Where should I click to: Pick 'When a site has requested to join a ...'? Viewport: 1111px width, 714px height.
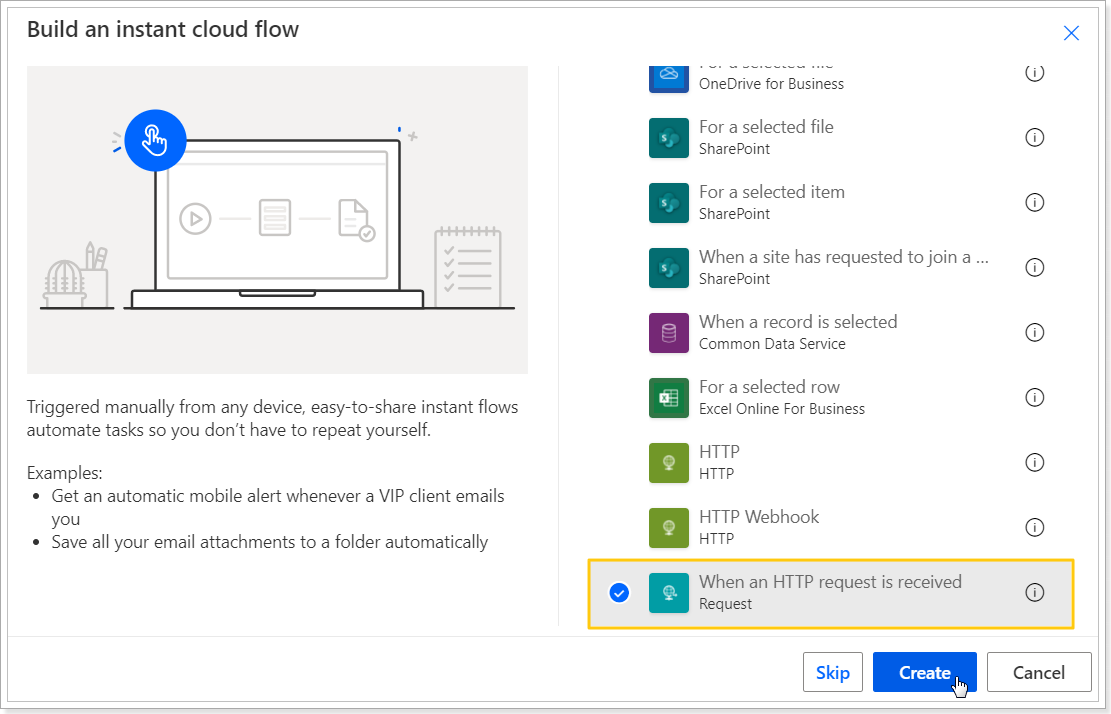coord(844,257)
